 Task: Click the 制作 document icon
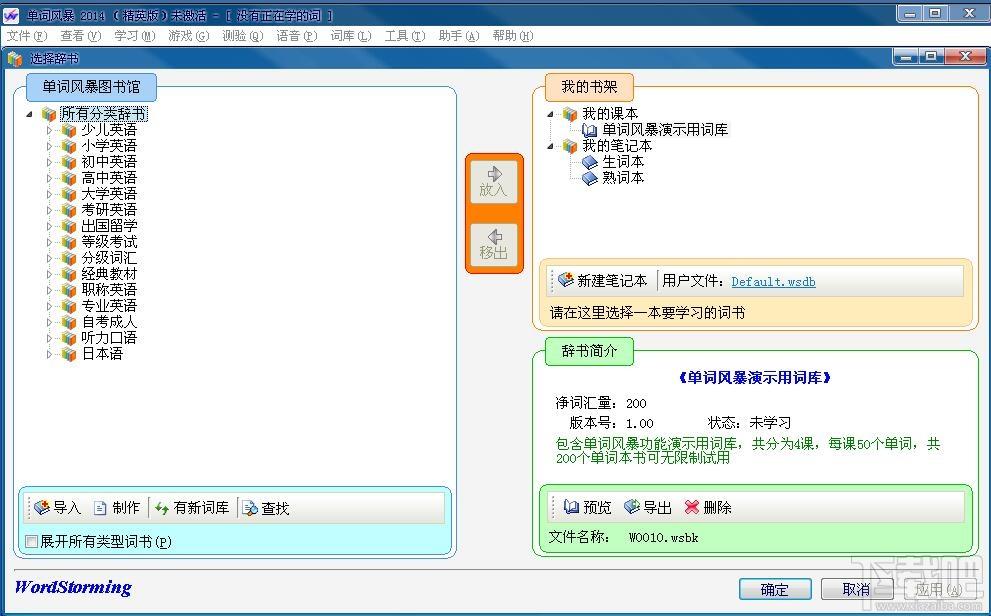100,508
